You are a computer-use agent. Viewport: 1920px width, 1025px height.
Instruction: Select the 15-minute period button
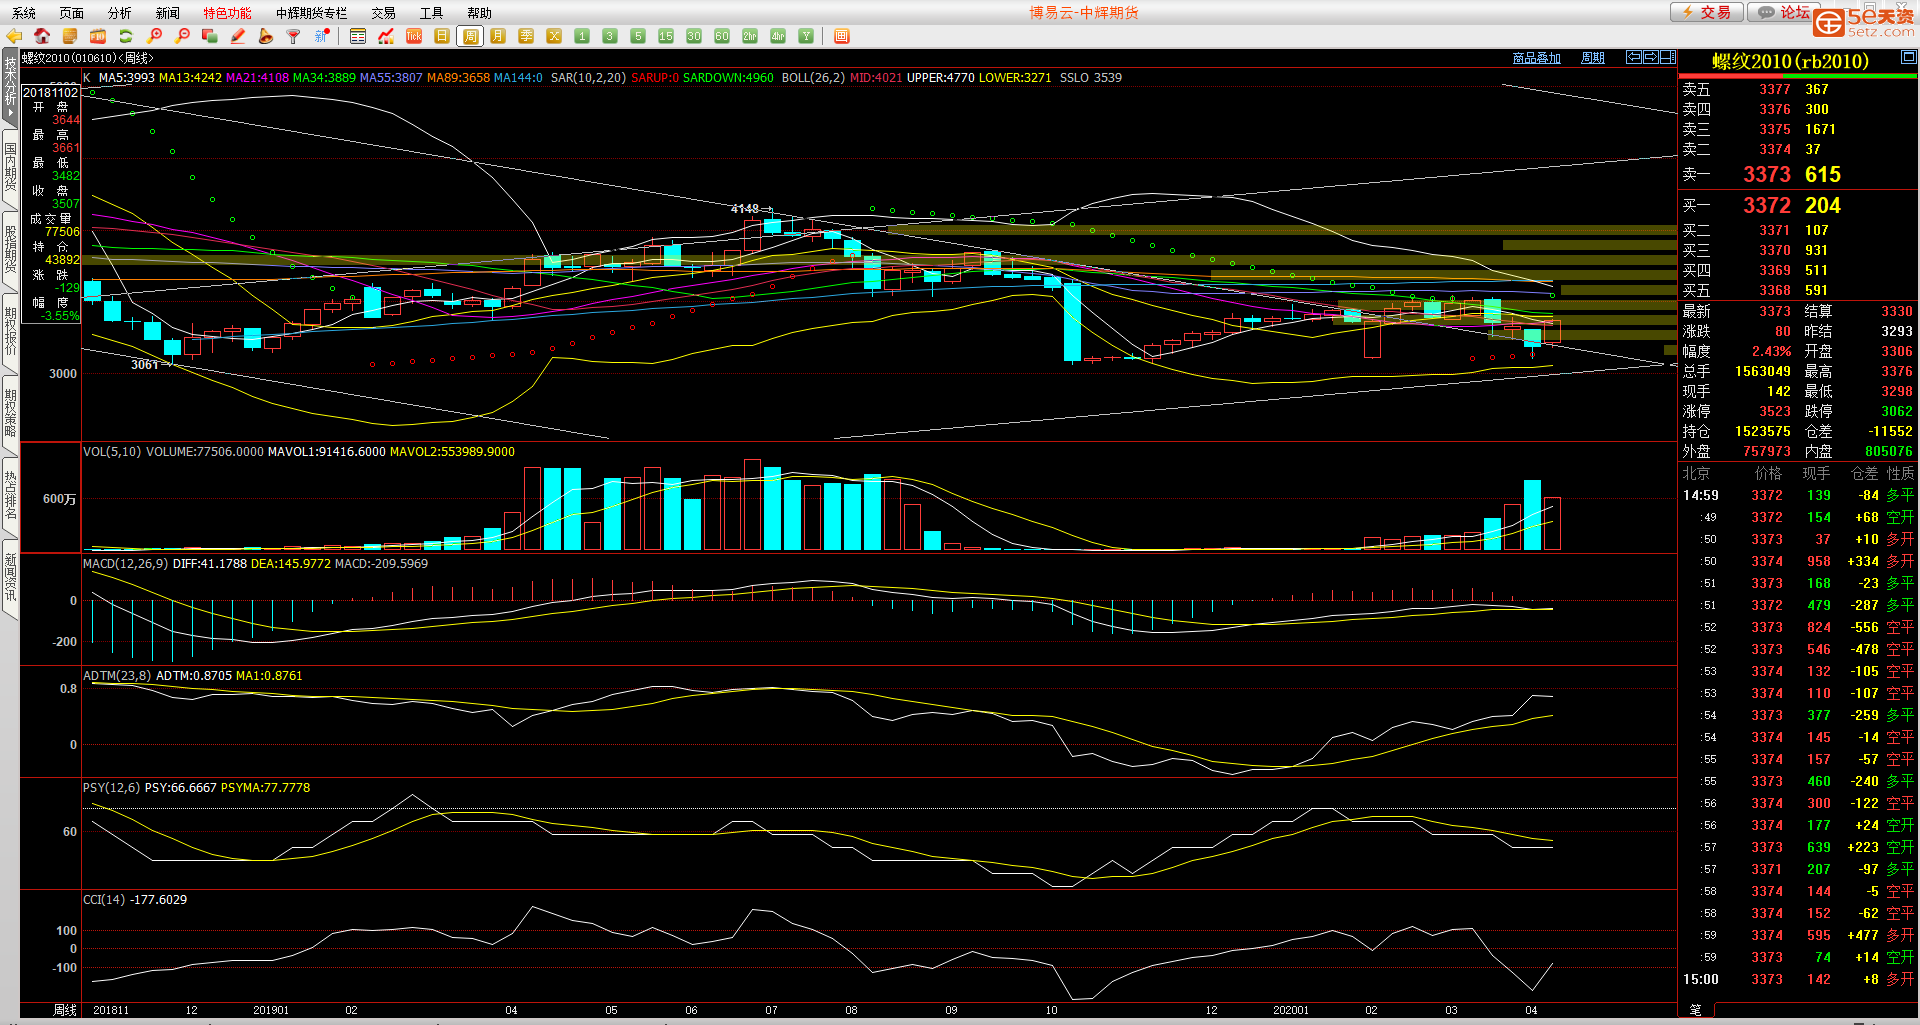point(666,36)
